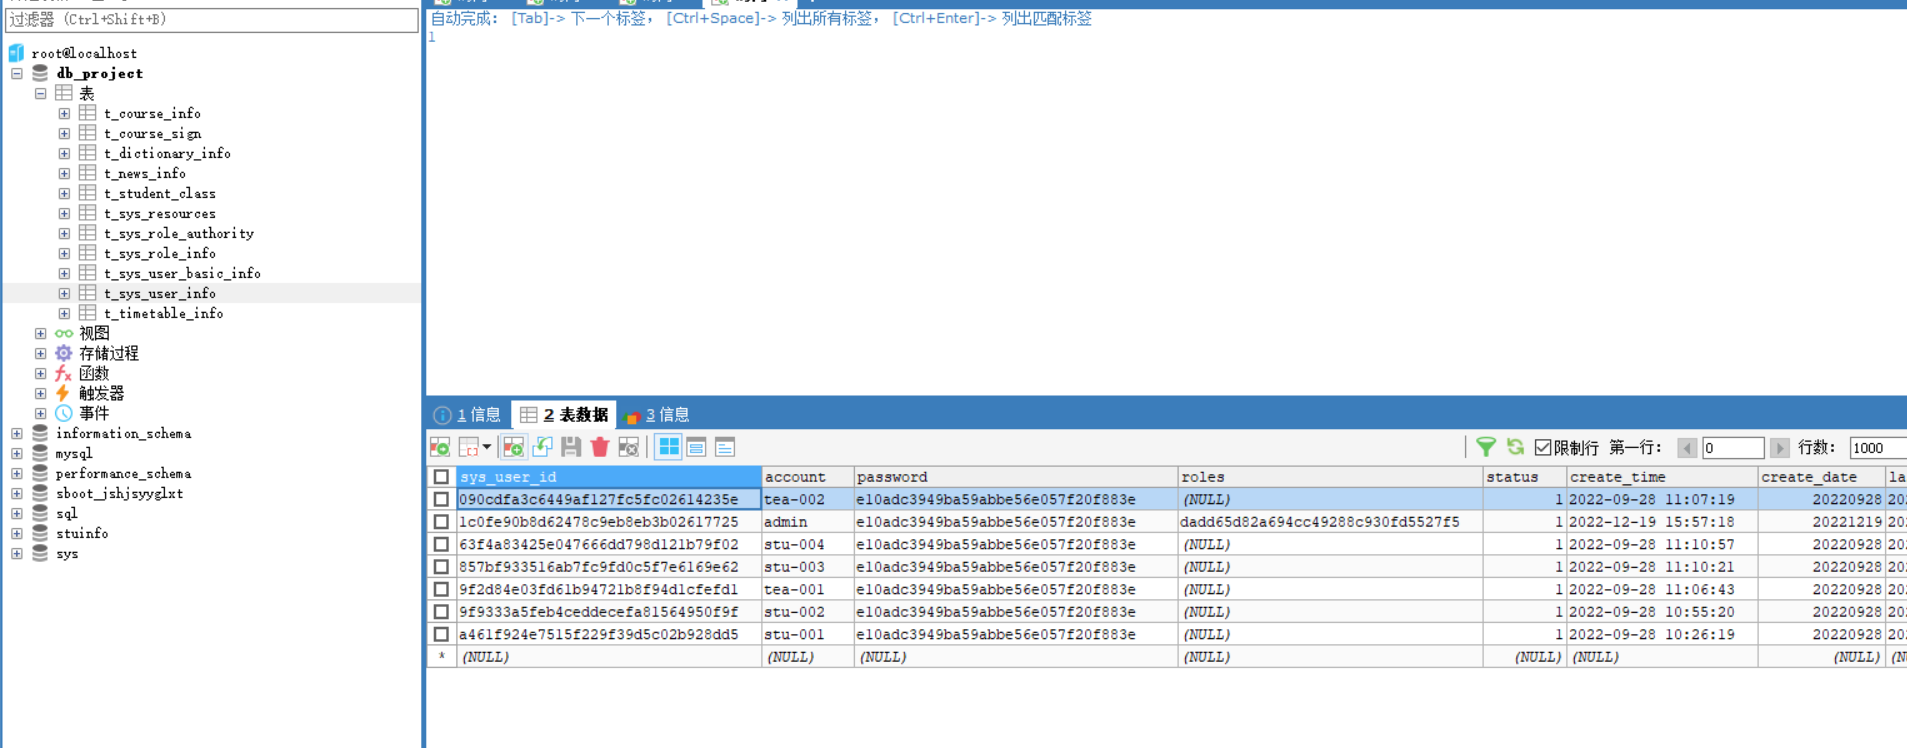
Task: Sort by the account column header
Action: (807, 477)
